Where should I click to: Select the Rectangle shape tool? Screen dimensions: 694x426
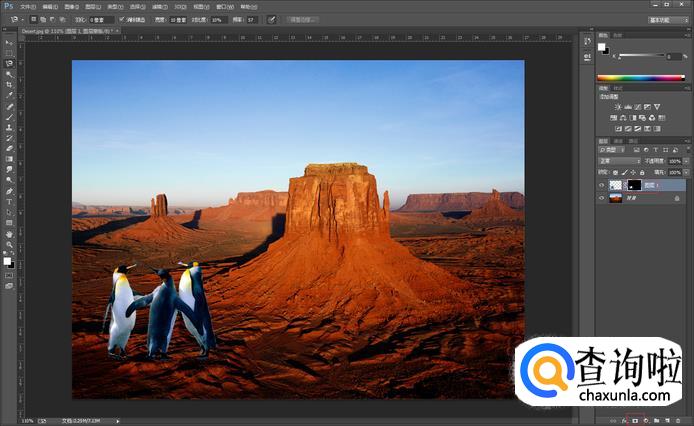tap(9, 223)
